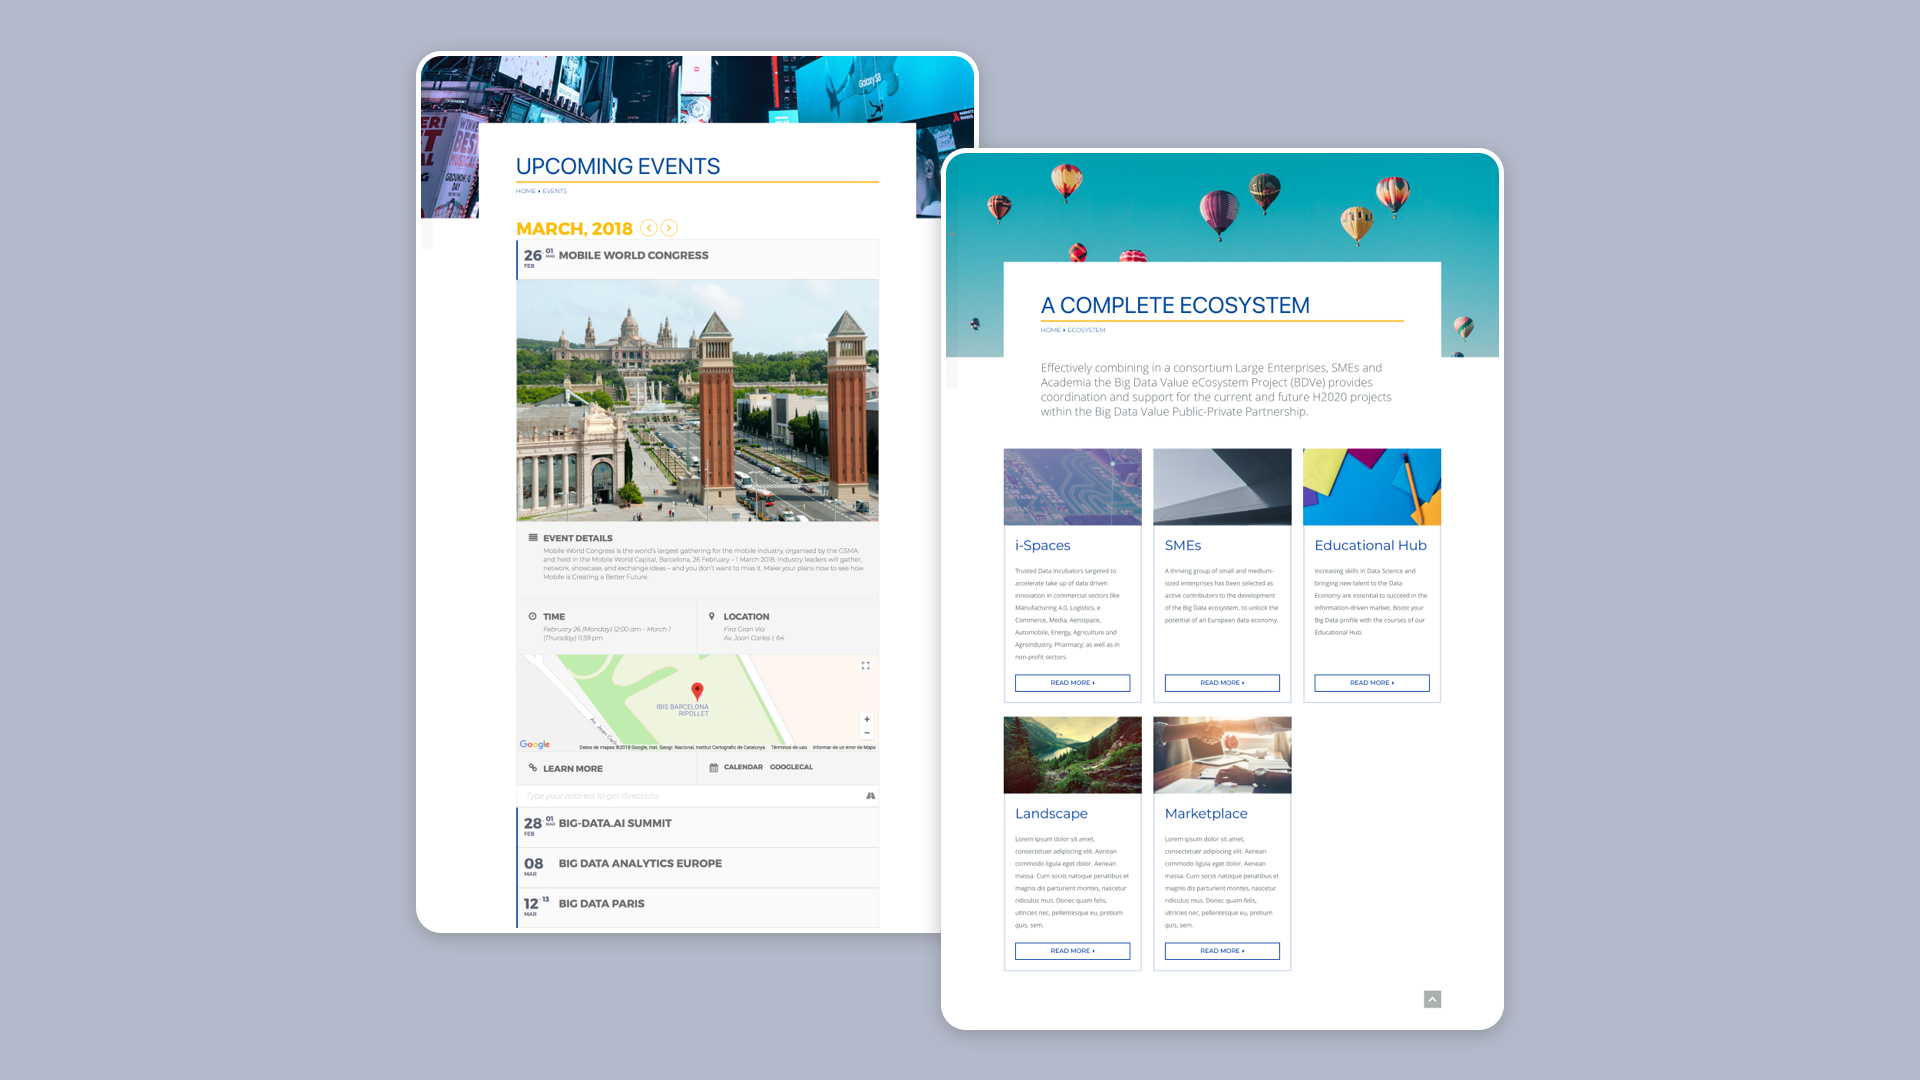Screen dimensions: 1920x1080
Task: Open the Home breadcrumb on Ecosystem page
Action: [1050, 330]
